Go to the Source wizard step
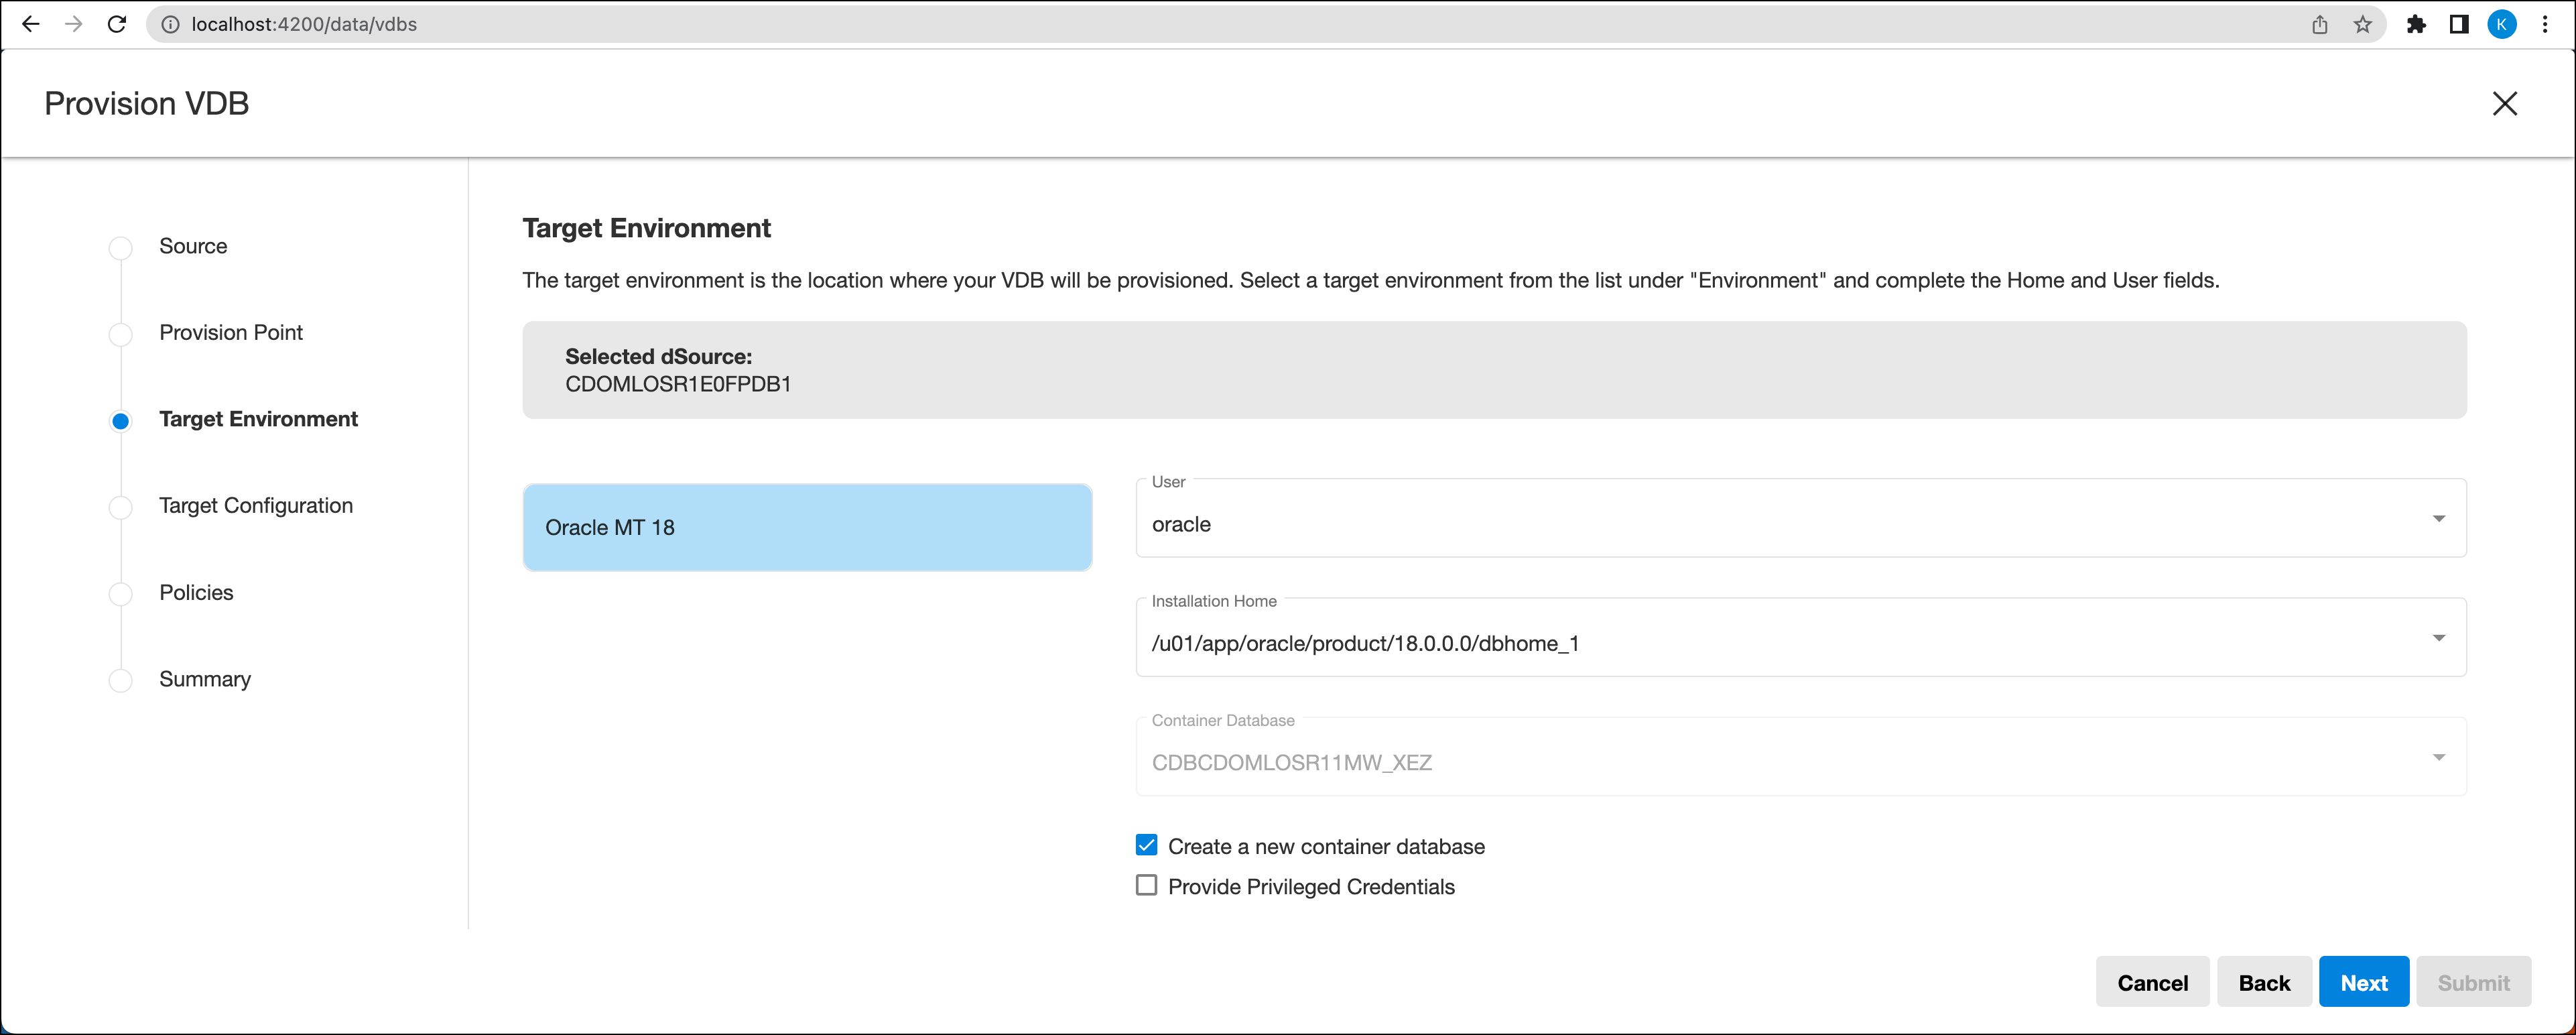 click(193, 246)
